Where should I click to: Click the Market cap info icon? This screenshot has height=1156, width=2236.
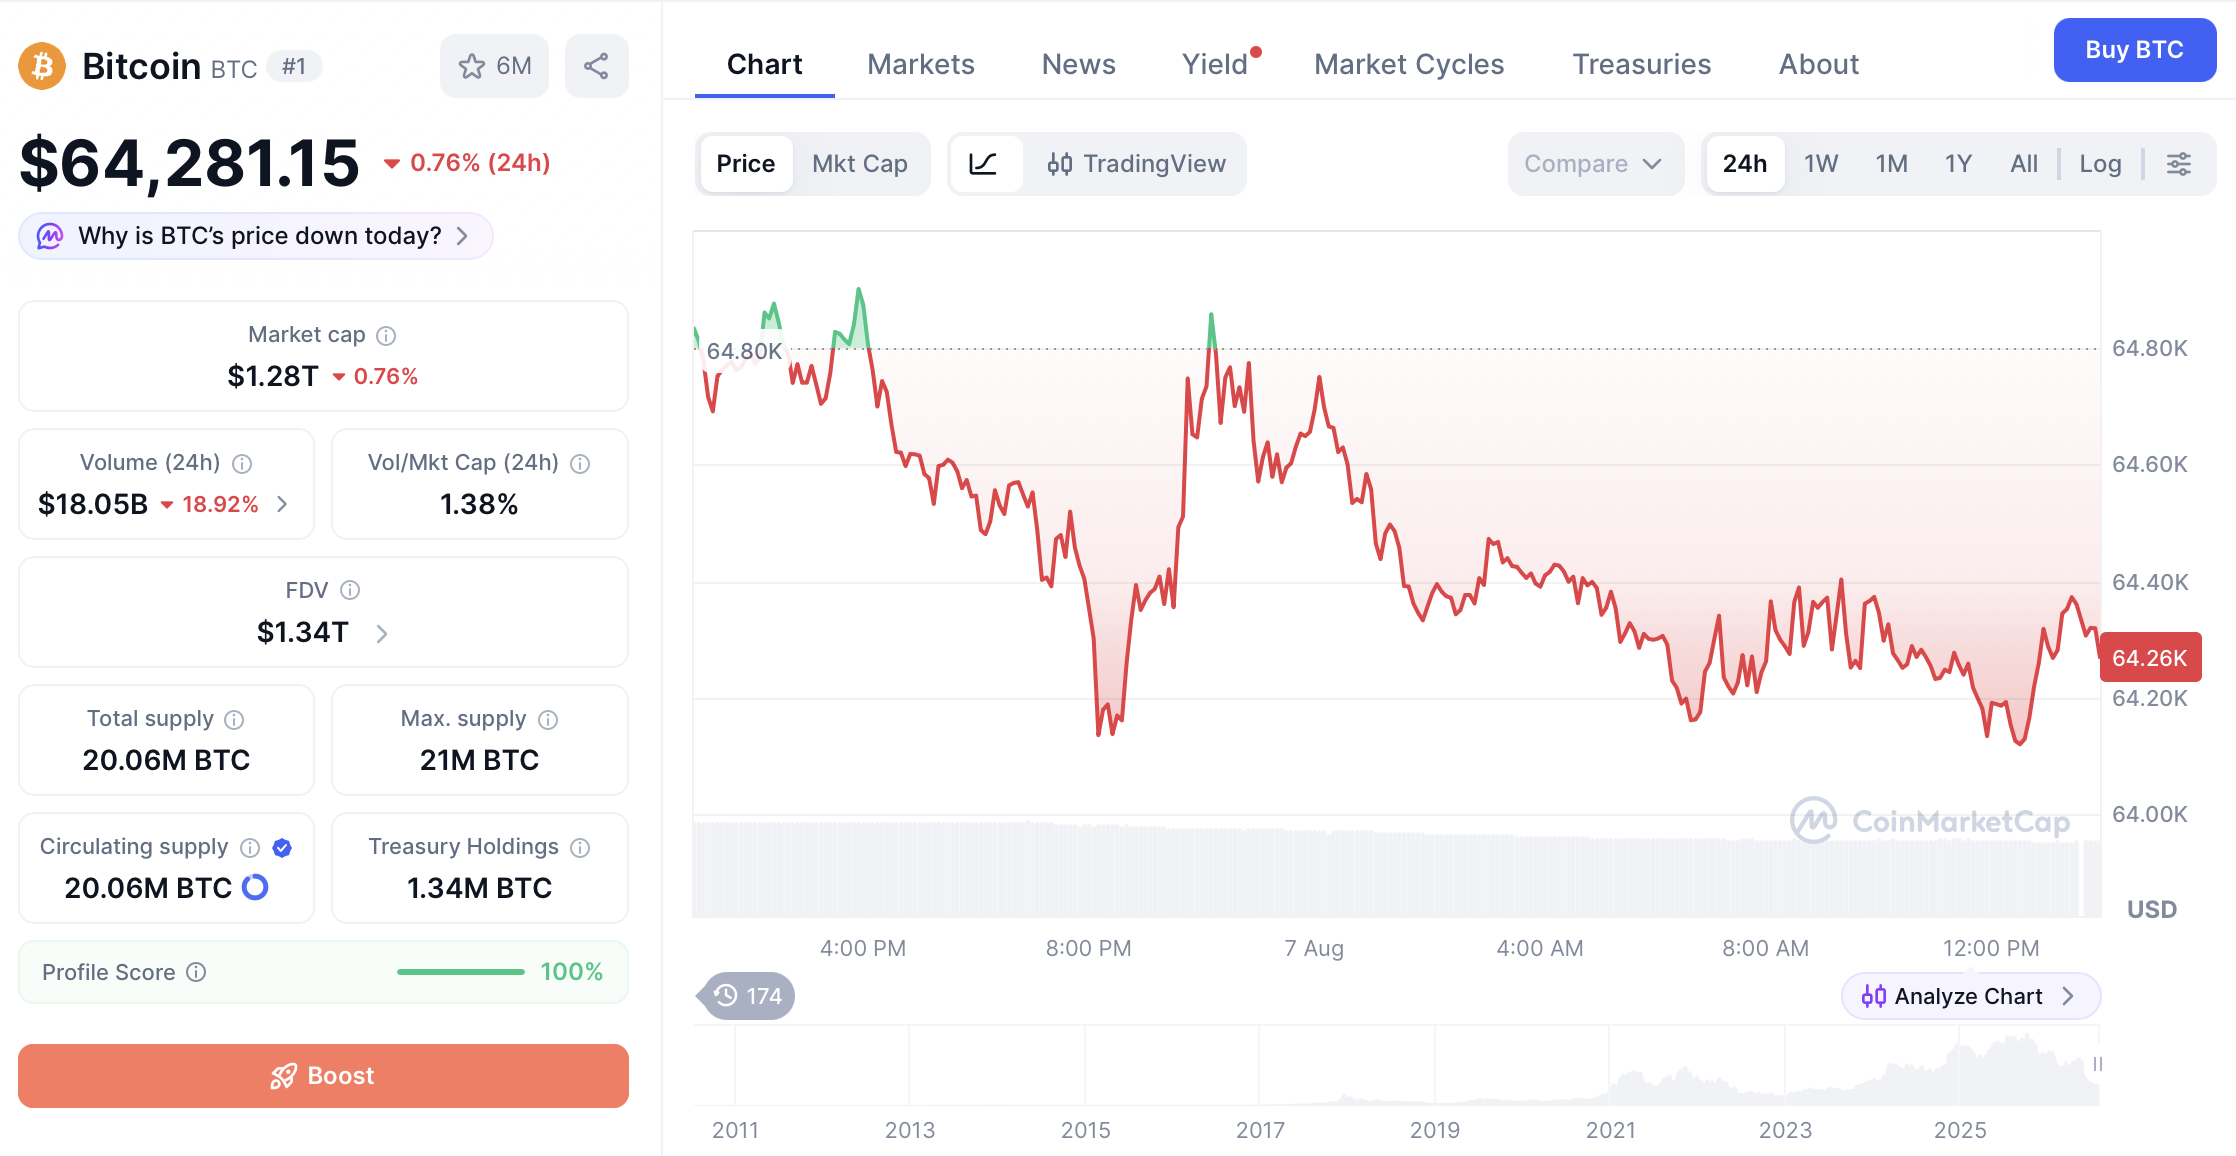coord(386,336)
